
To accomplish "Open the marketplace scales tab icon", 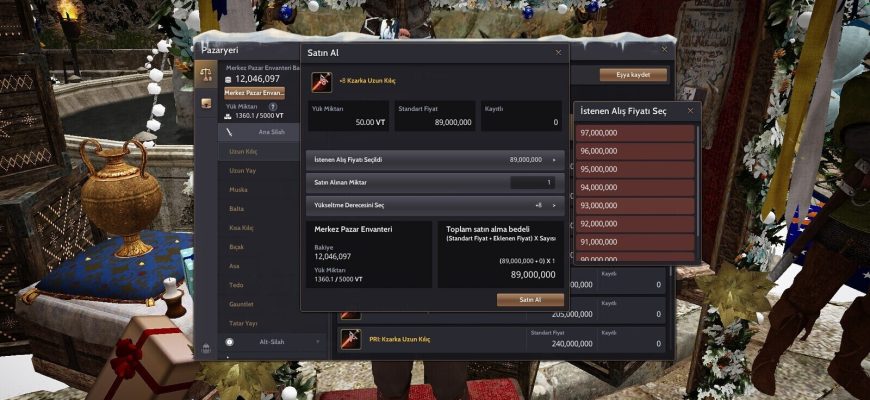I will point(206,74).
